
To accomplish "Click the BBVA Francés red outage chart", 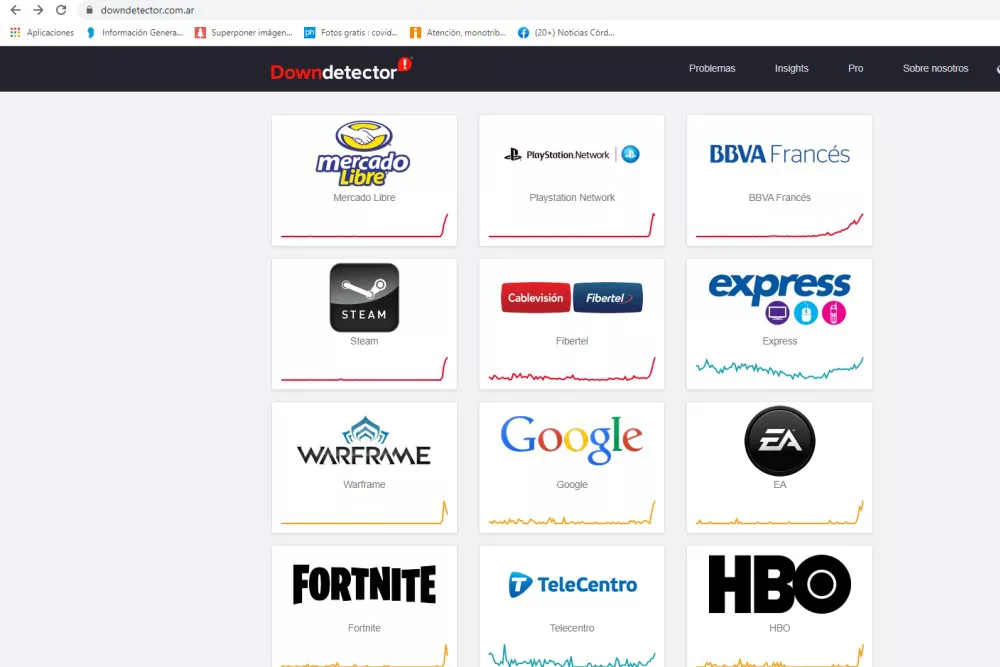I will pos(779,225).
